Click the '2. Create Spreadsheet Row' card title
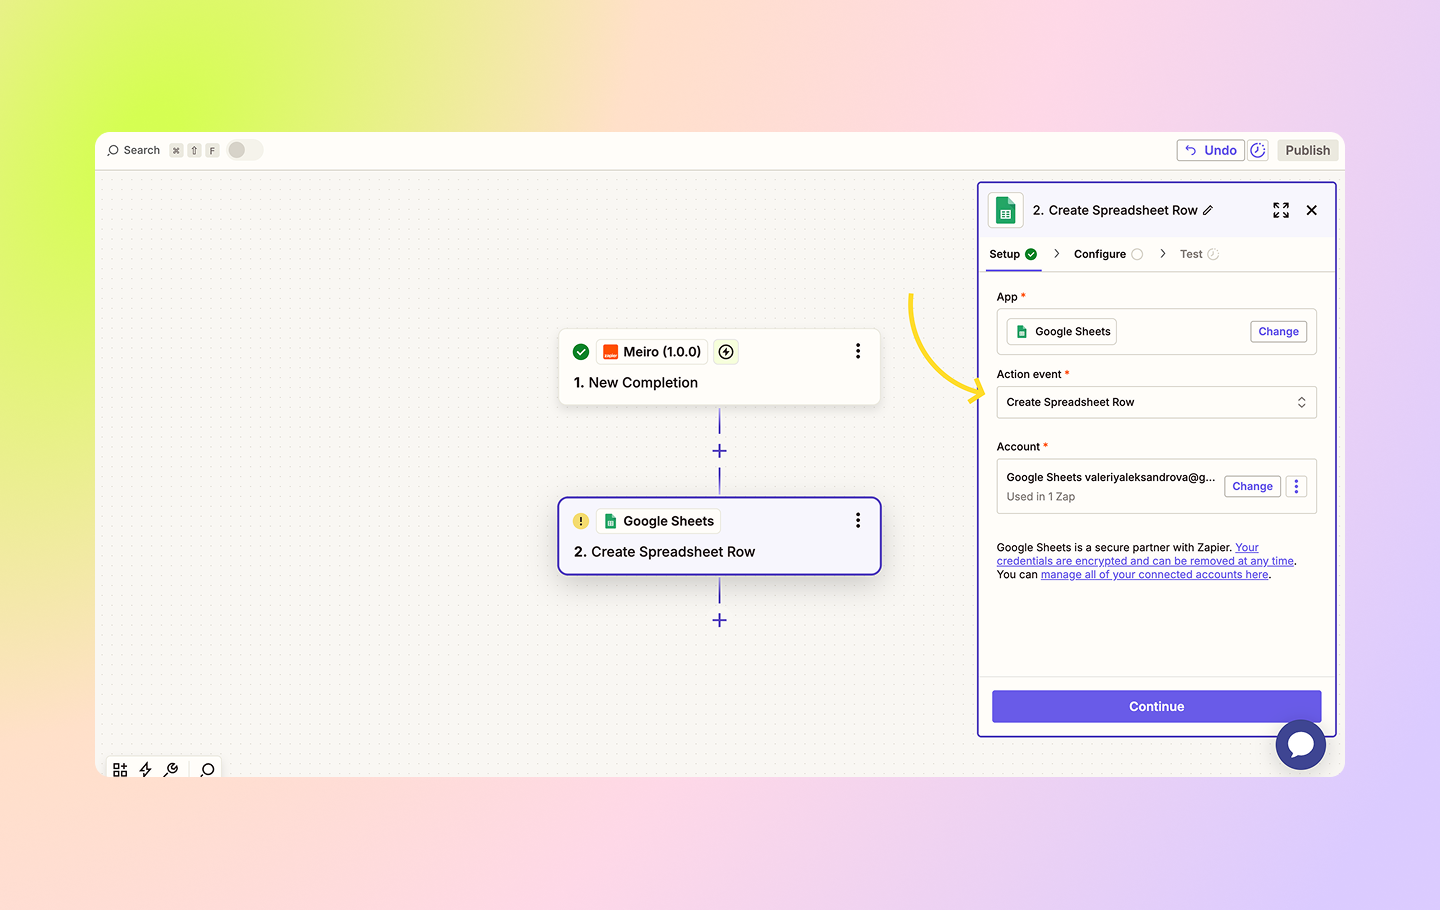This screenshot has height=910, width=1440. click(664, 552)
